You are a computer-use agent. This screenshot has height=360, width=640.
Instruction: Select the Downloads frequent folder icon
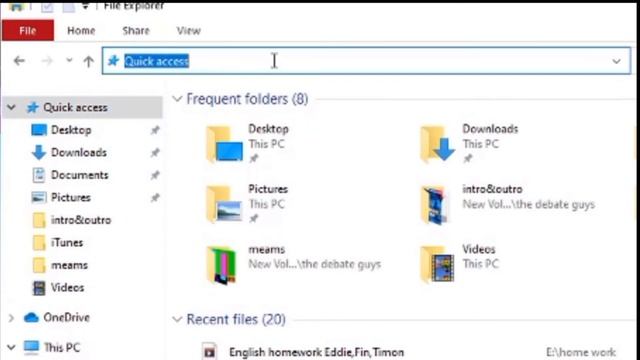pos(438,144)
